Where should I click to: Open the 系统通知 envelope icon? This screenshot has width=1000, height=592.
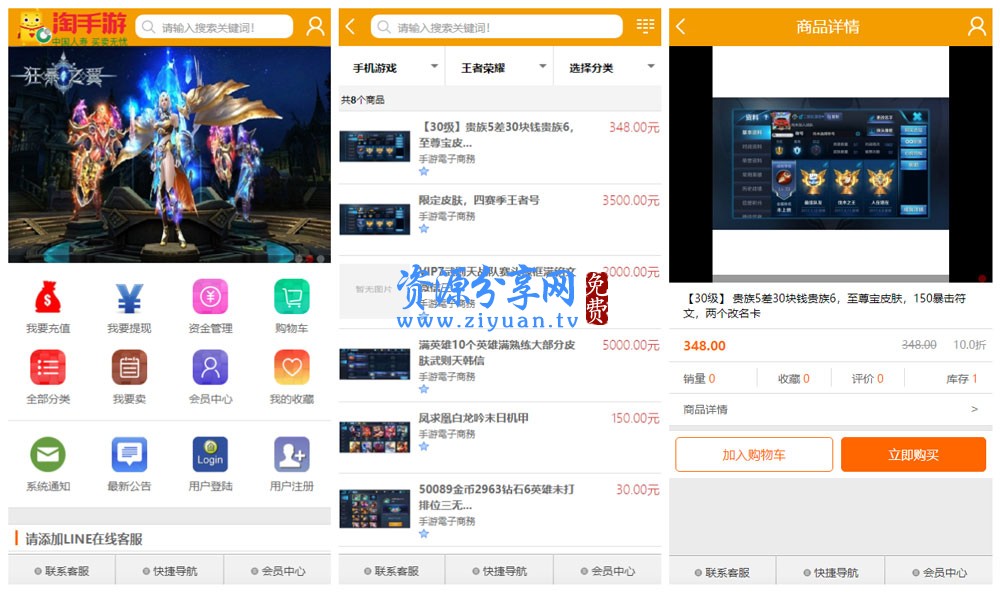[x=48, y=454]
